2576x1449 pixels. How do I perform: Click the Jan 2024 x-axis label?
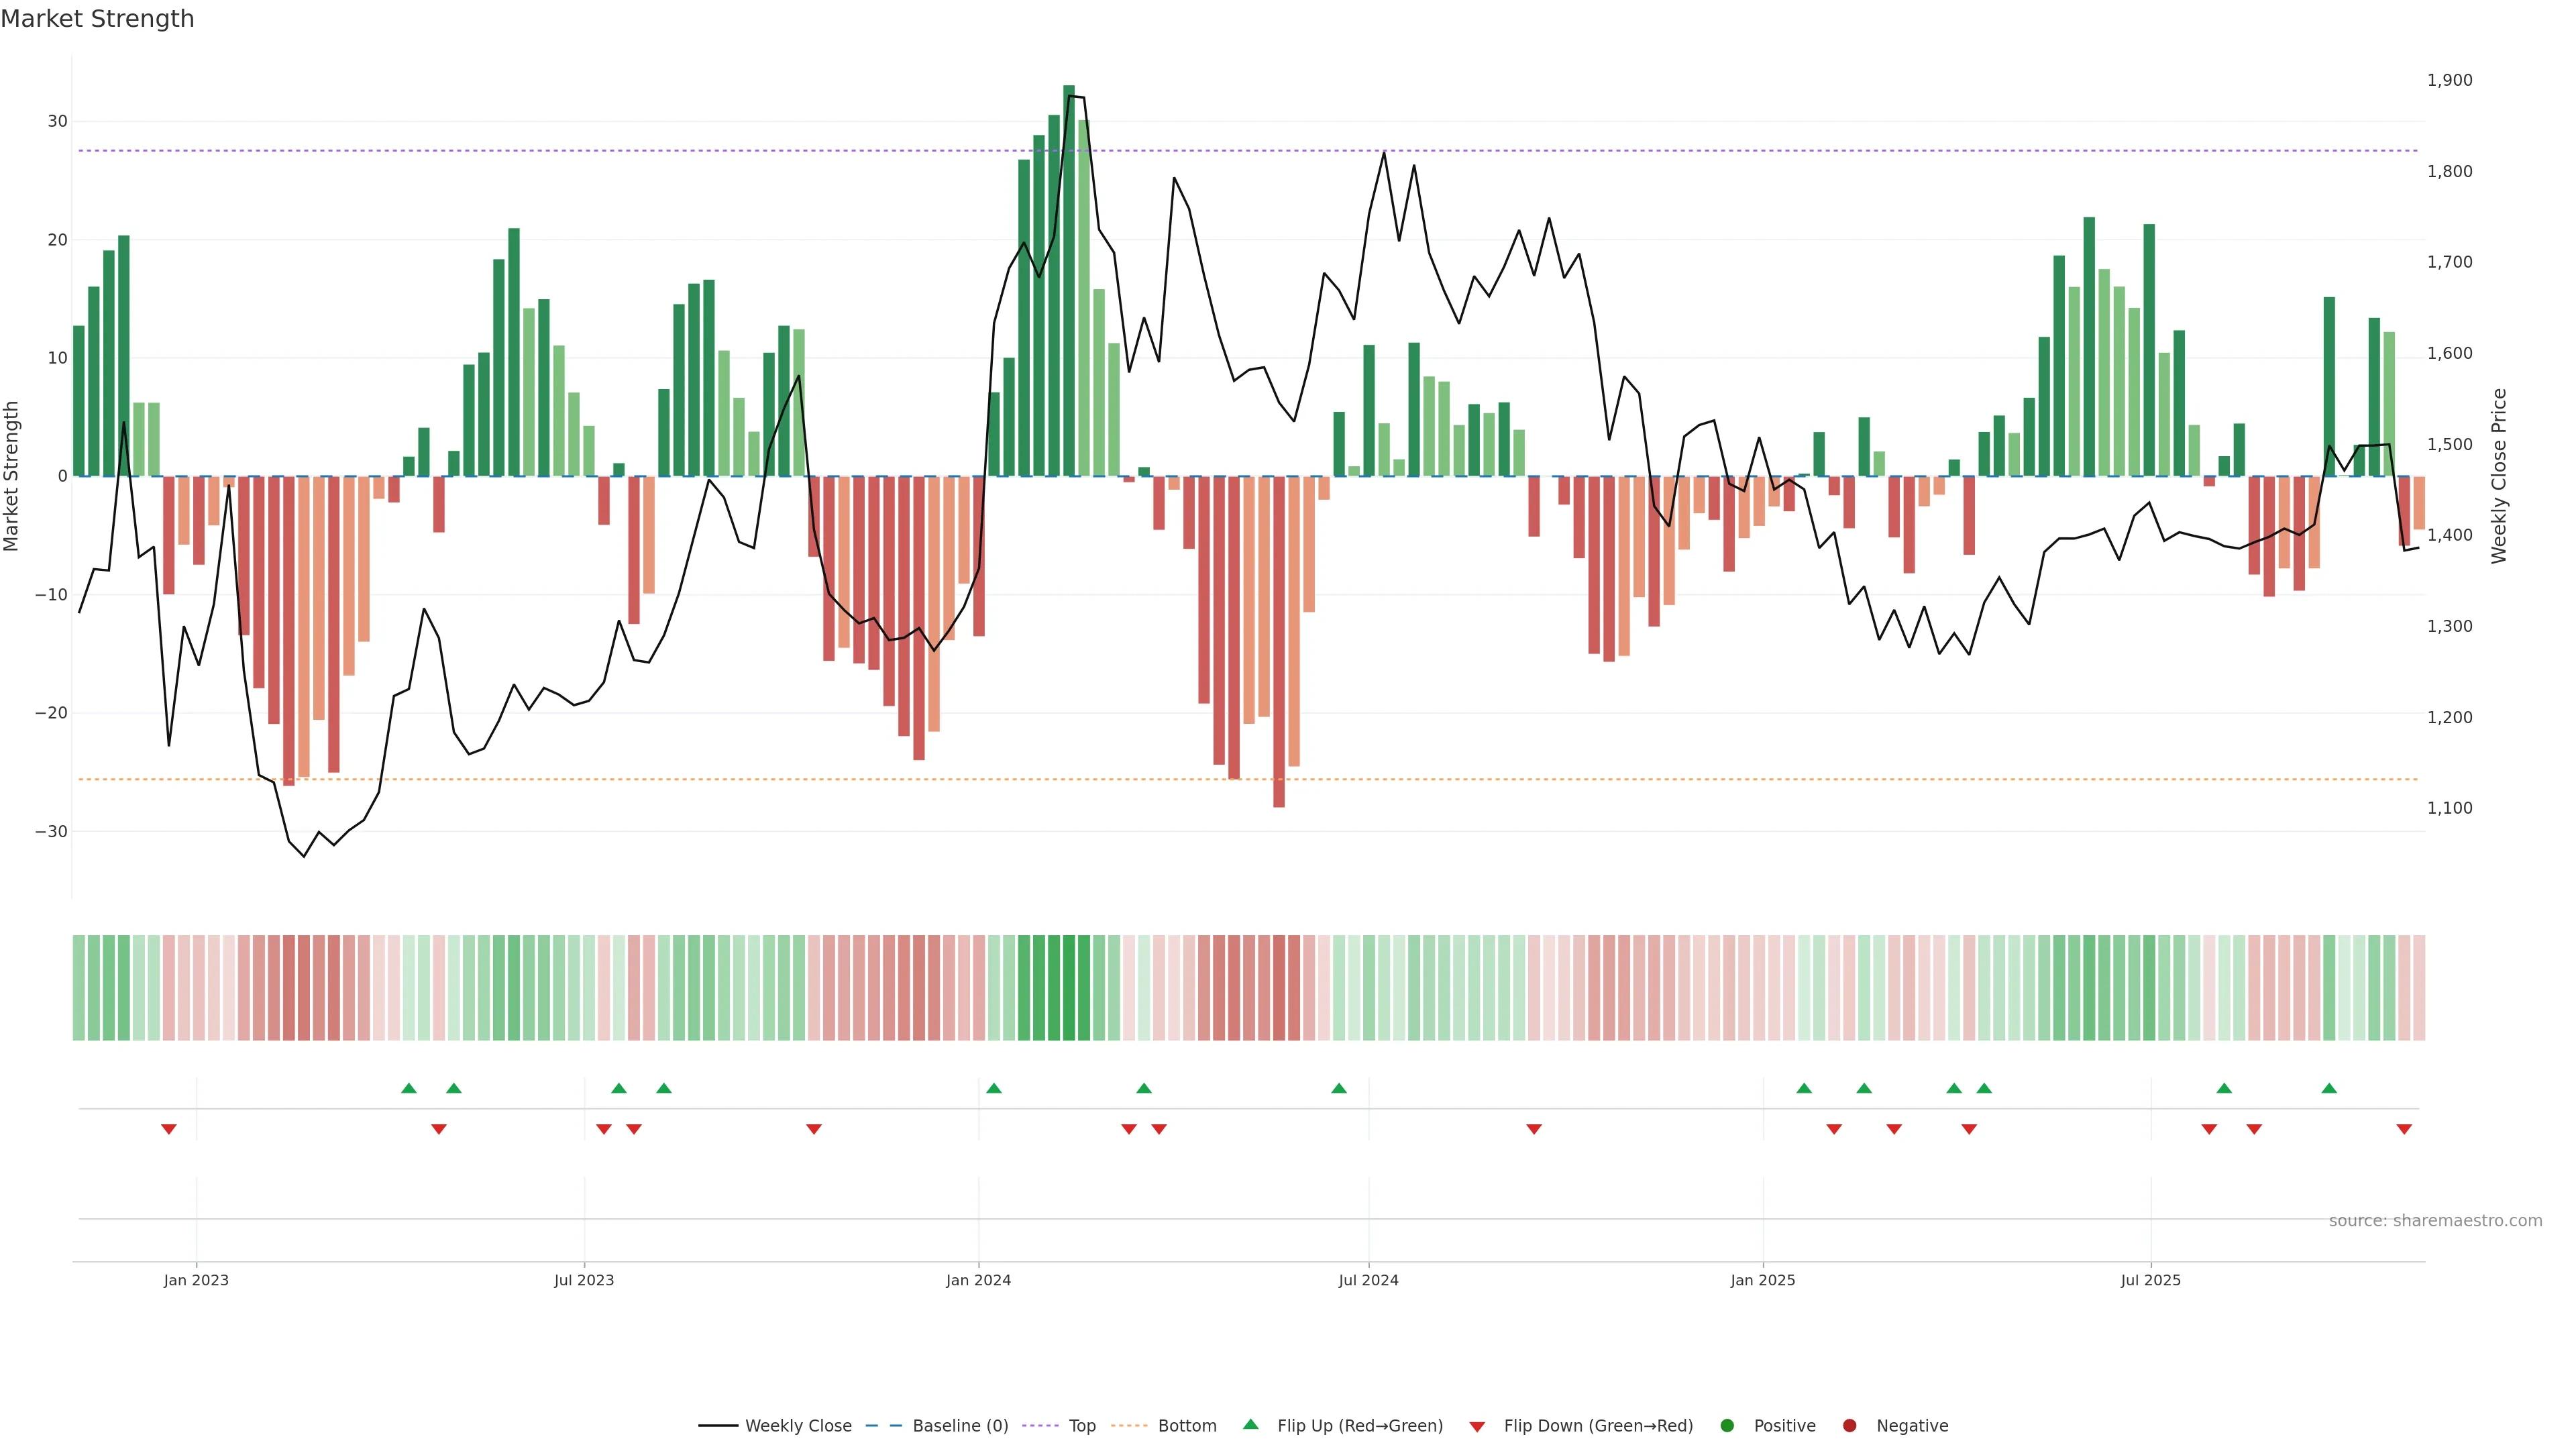(978, 1280)
